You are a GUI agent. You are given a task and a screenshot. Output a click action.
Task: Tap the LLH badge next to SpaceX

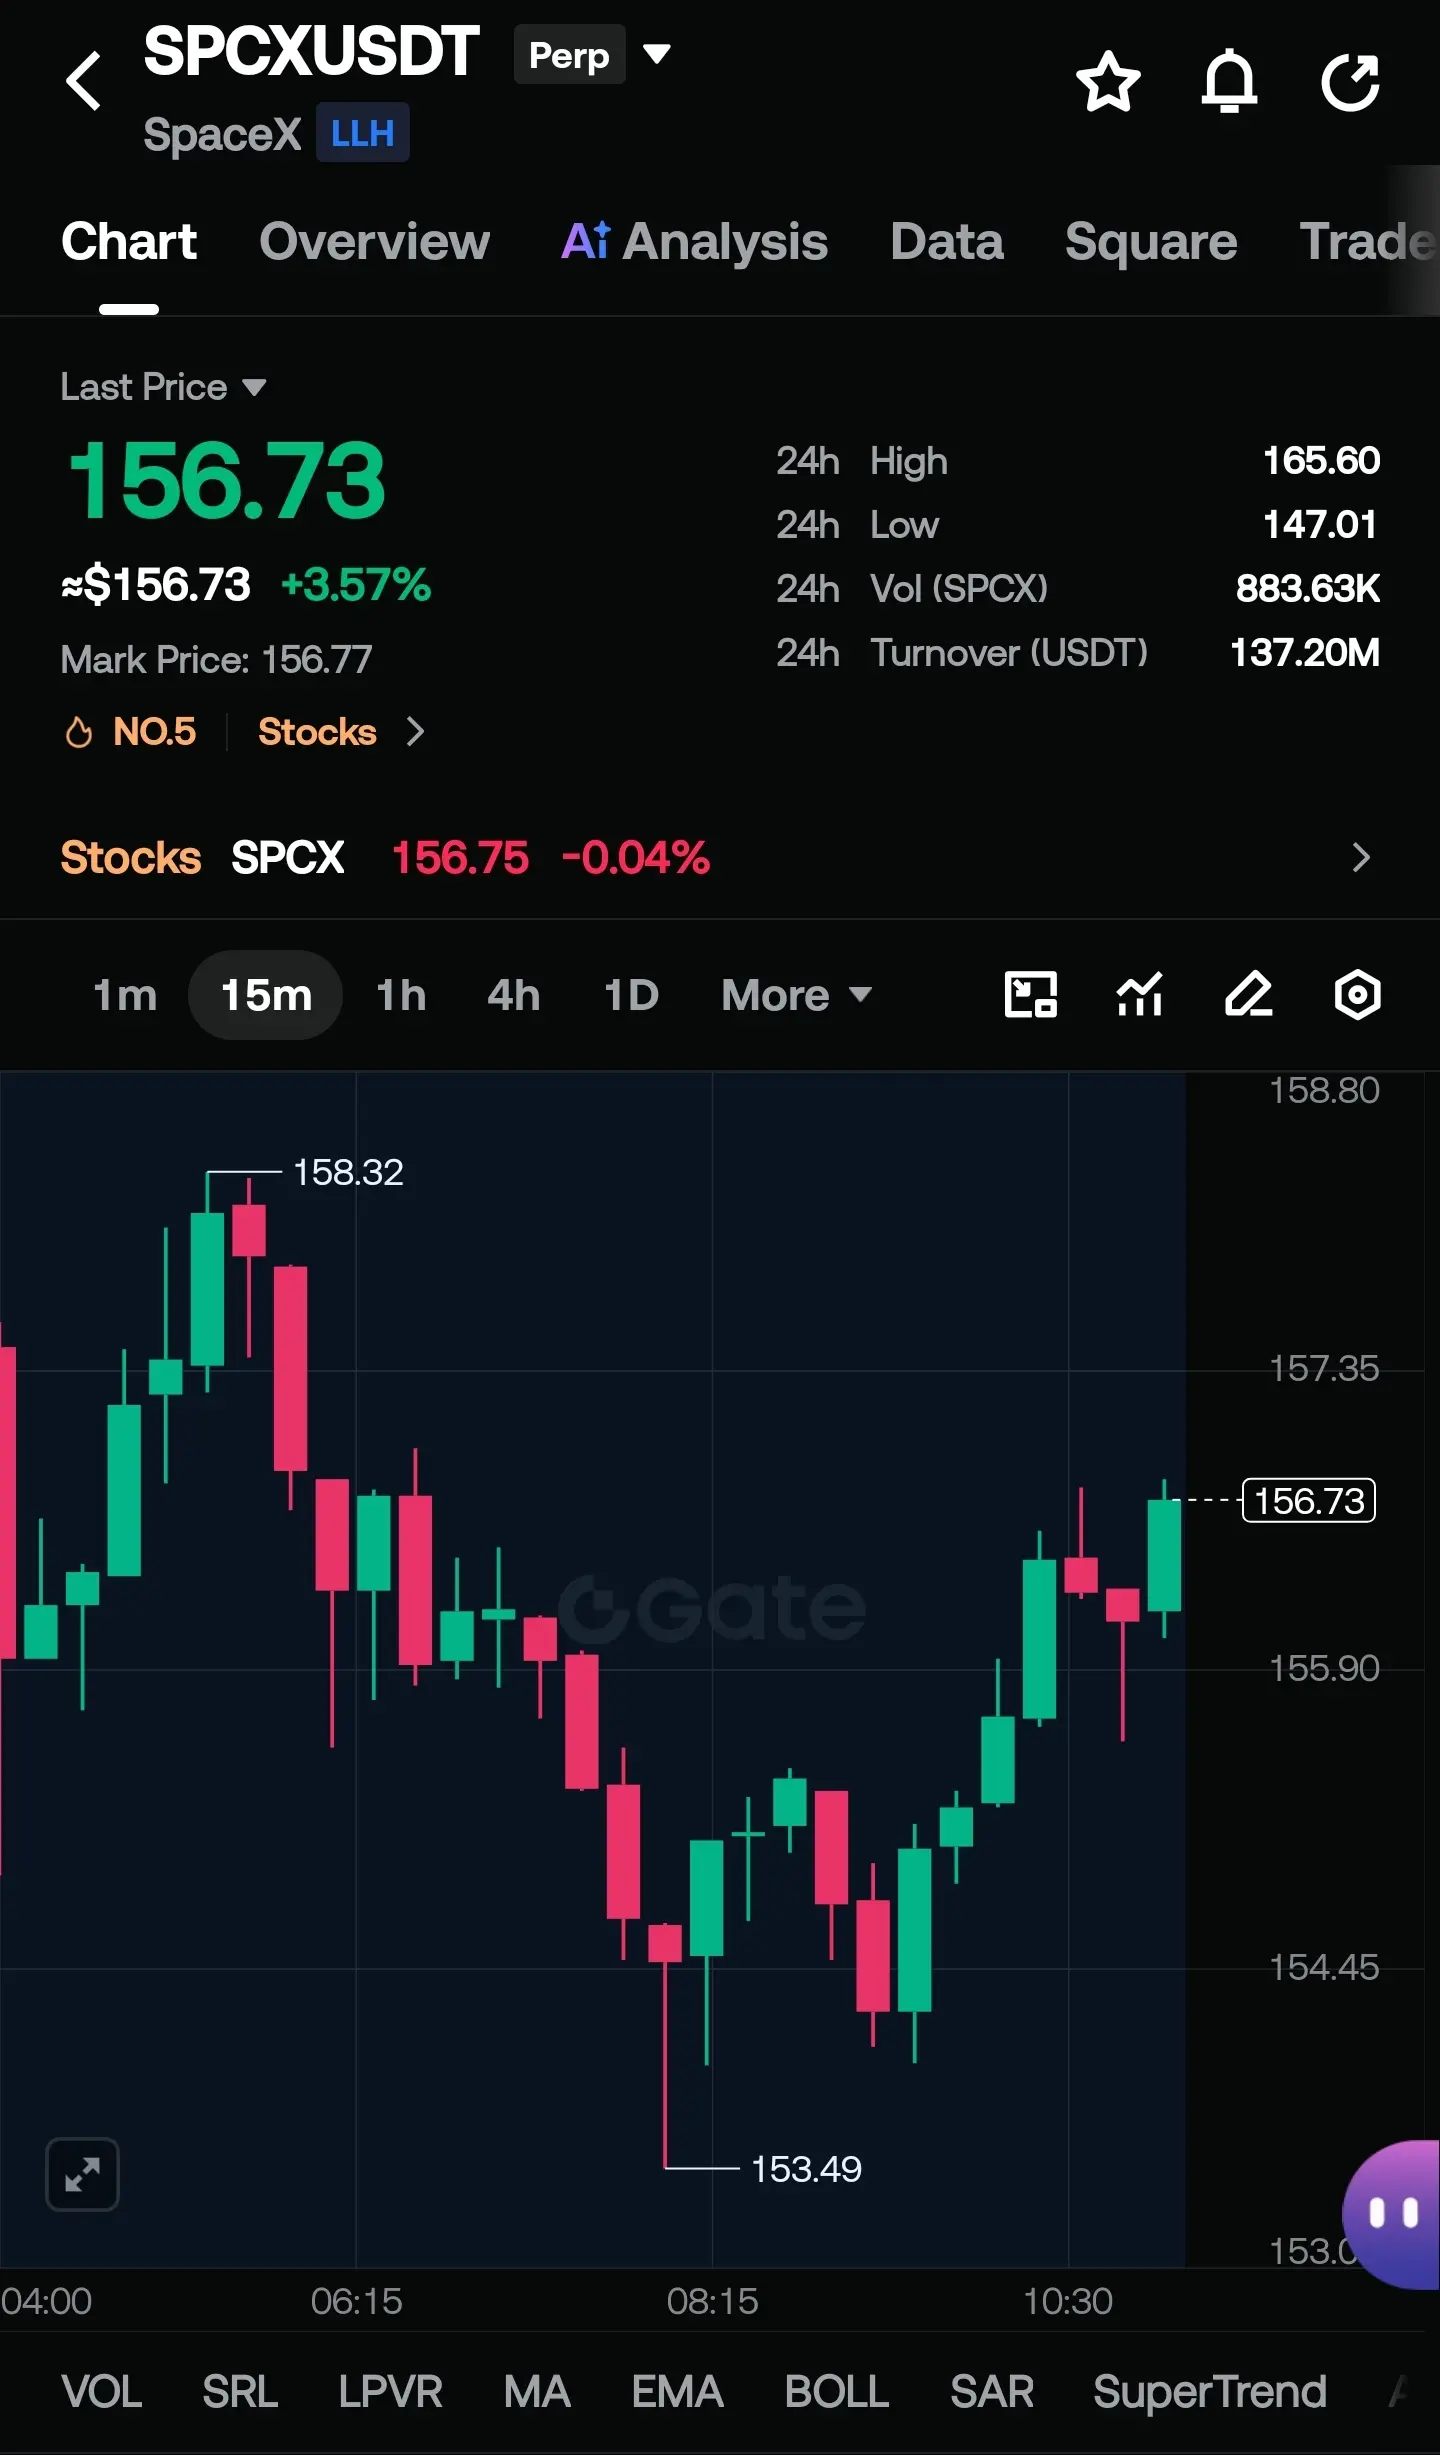pos(363,133)
